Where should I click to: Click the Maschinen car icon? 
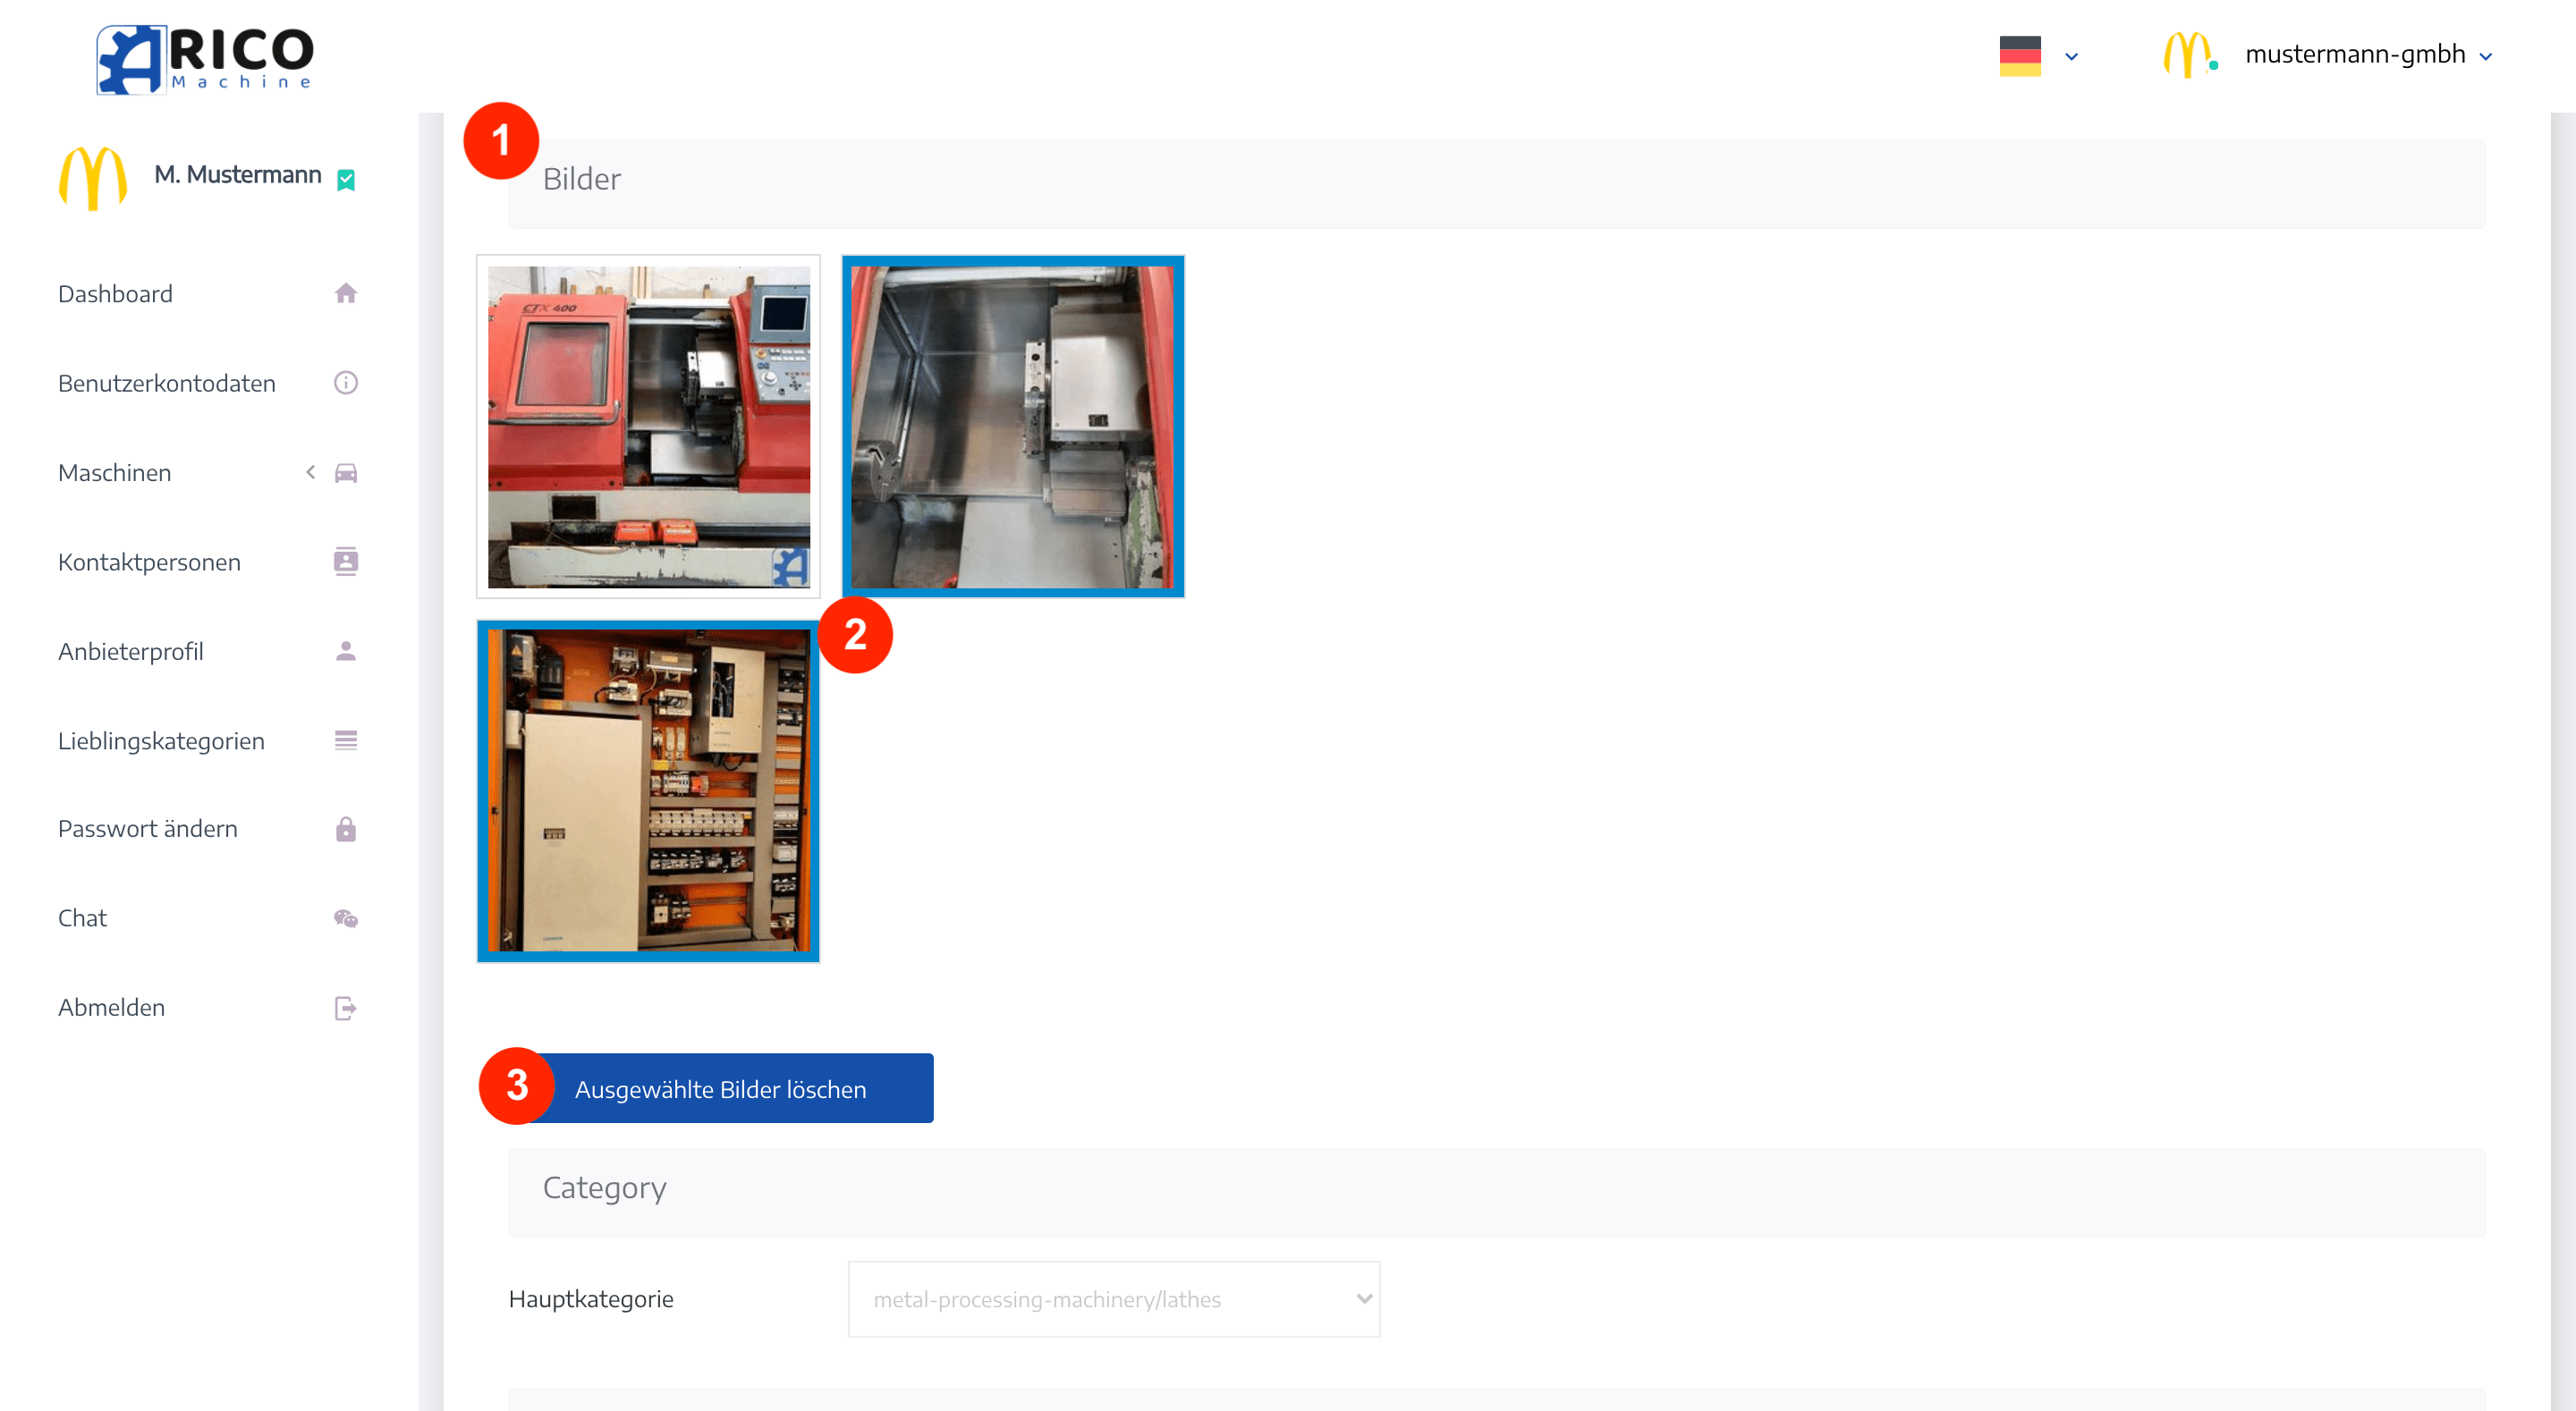pos(346,472)
